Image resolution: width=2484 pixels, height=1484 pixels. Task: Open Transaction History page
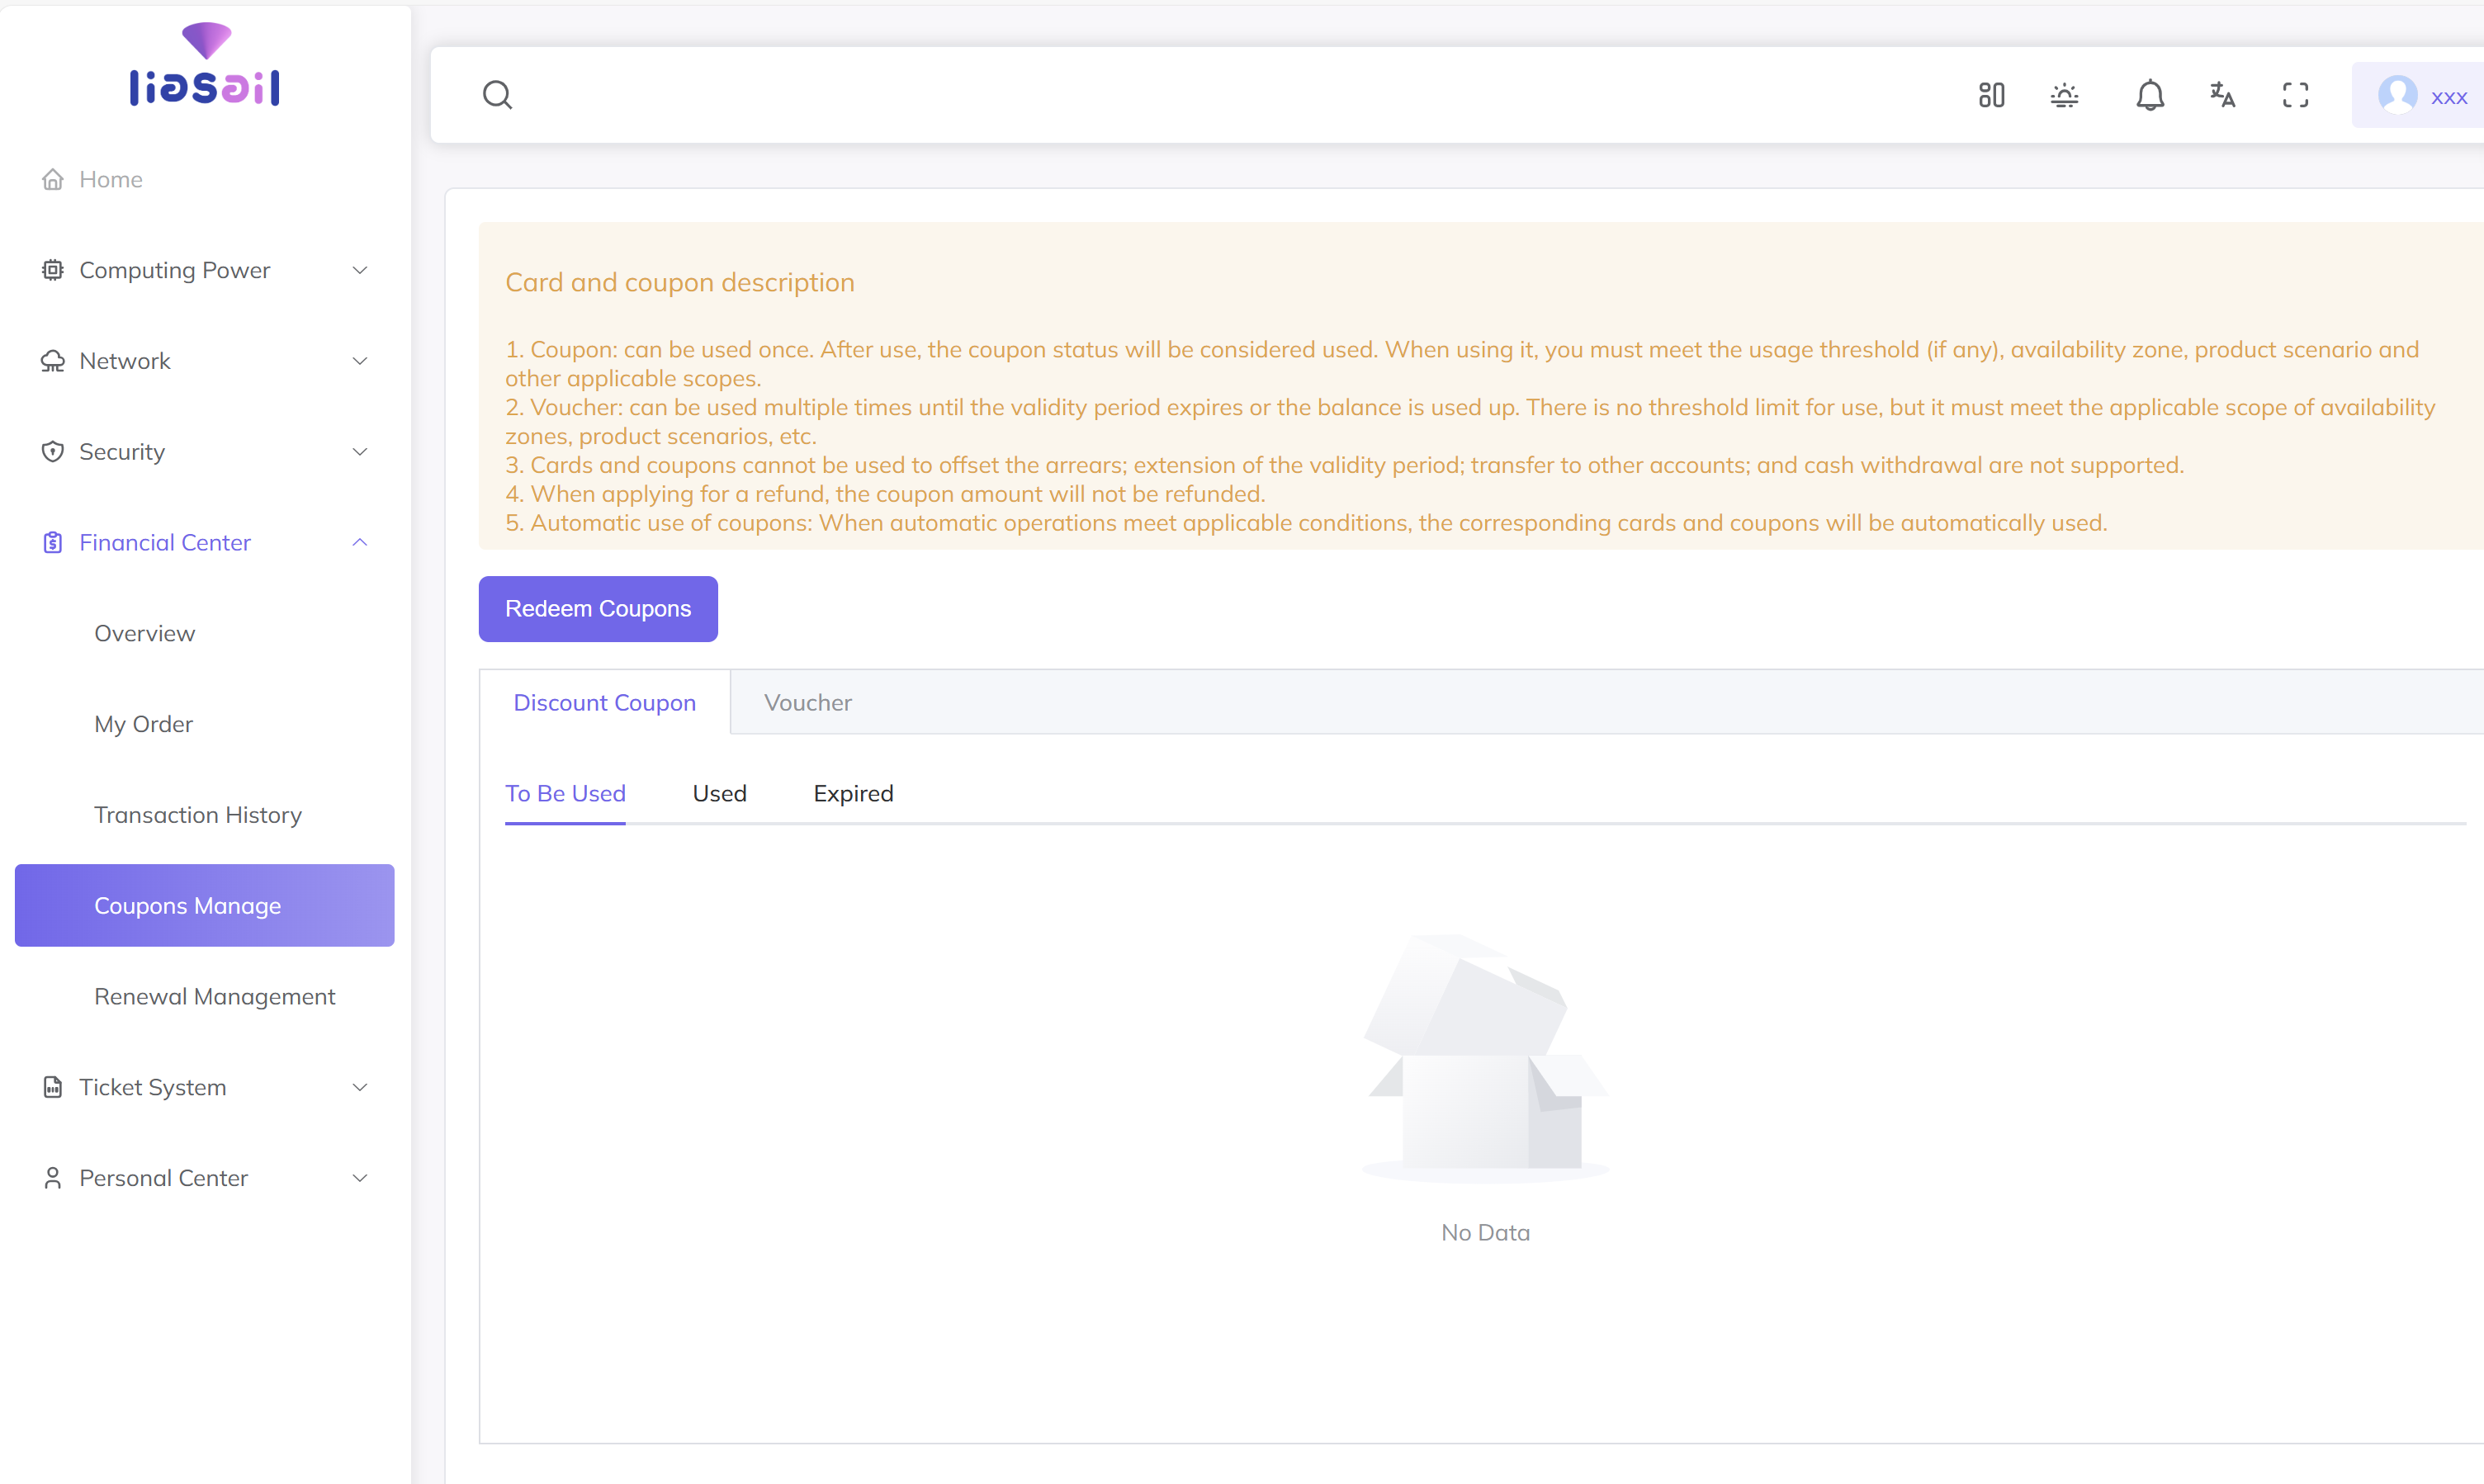point(198,815)
